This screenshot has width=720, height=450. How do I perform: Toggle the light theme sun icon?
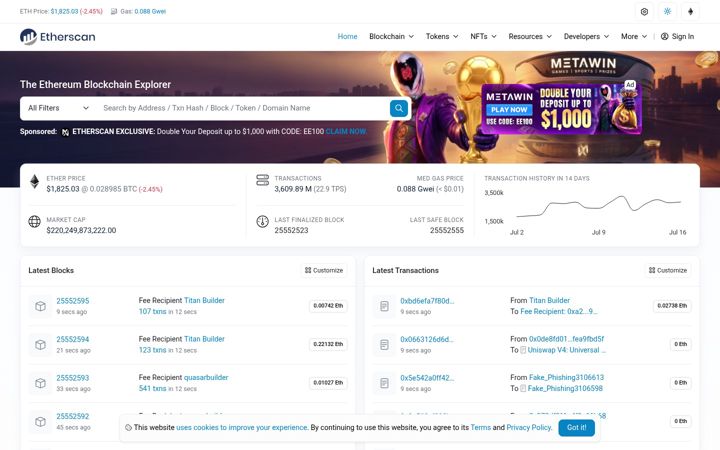pyautogui.click(x=667, y=11)
